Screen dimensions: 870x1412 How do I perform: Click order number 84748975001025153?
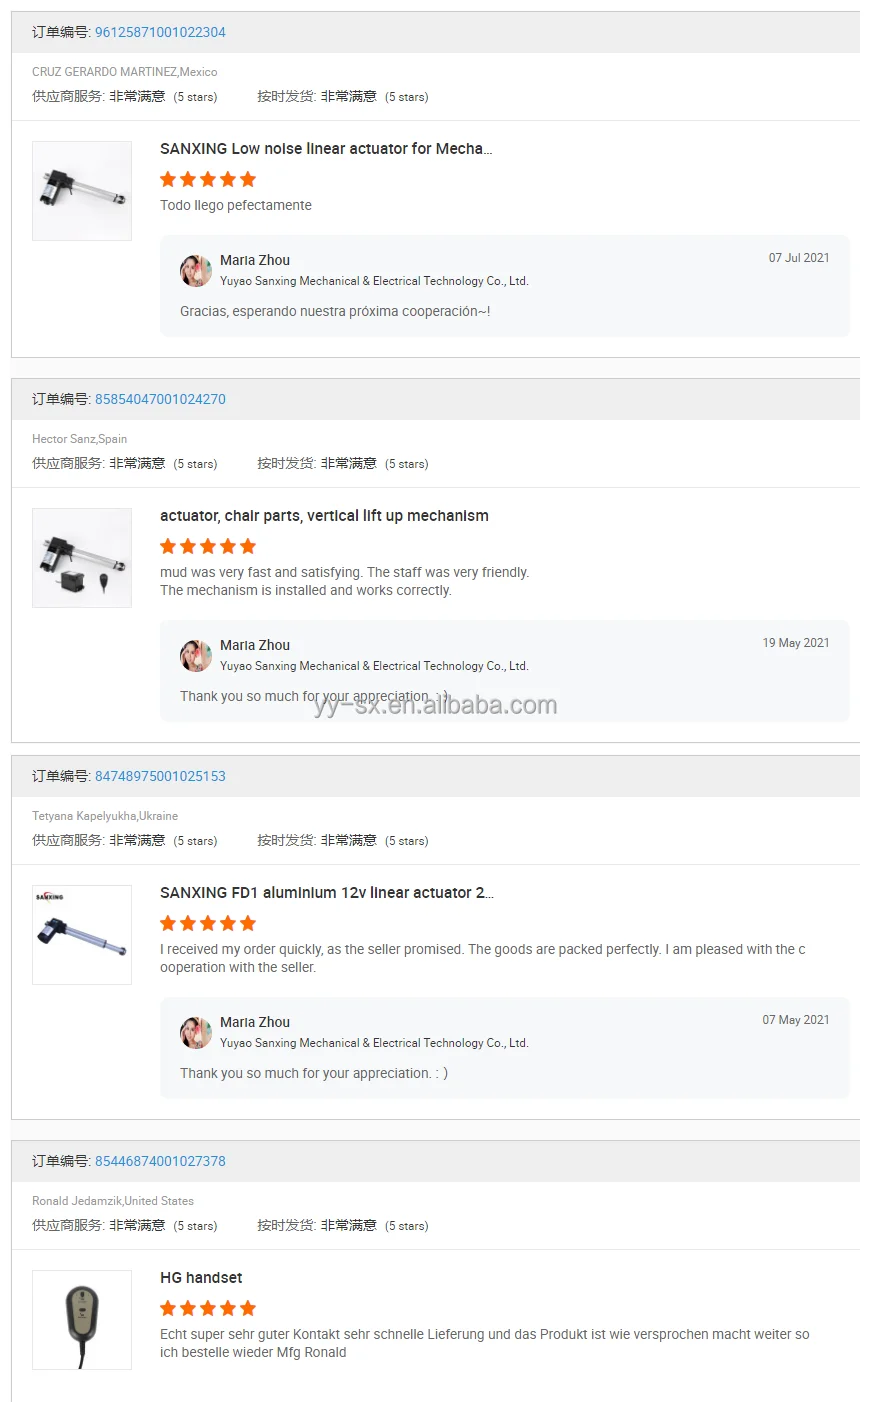(x=160, y=776)
